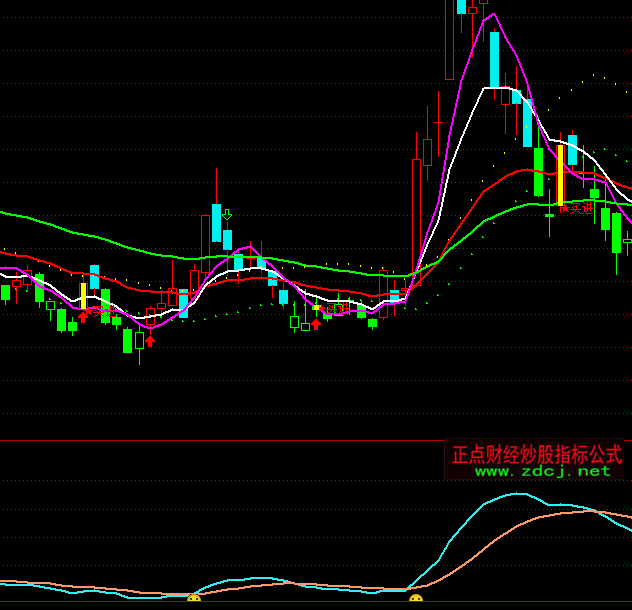Click the left smiley face marker at bottom

point(194,600)
